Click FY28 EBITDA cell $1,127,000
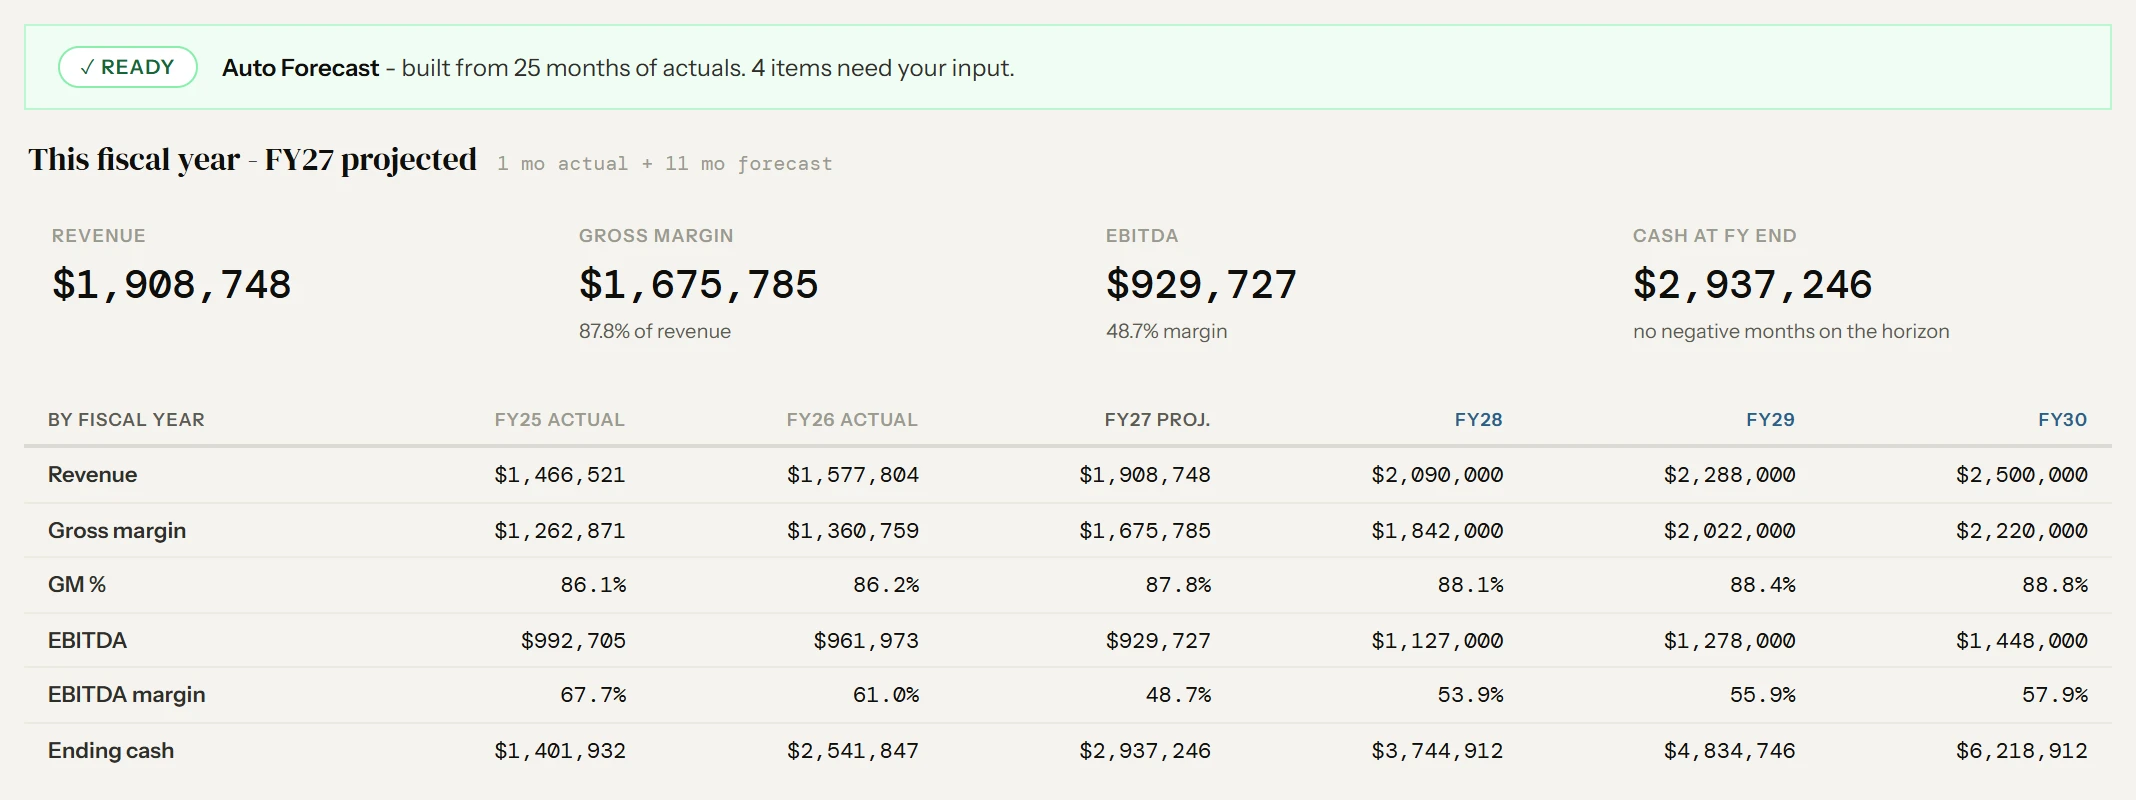Image resolution: width=2136 pixels, height=800 pixels. click(x=1437, y=641)
